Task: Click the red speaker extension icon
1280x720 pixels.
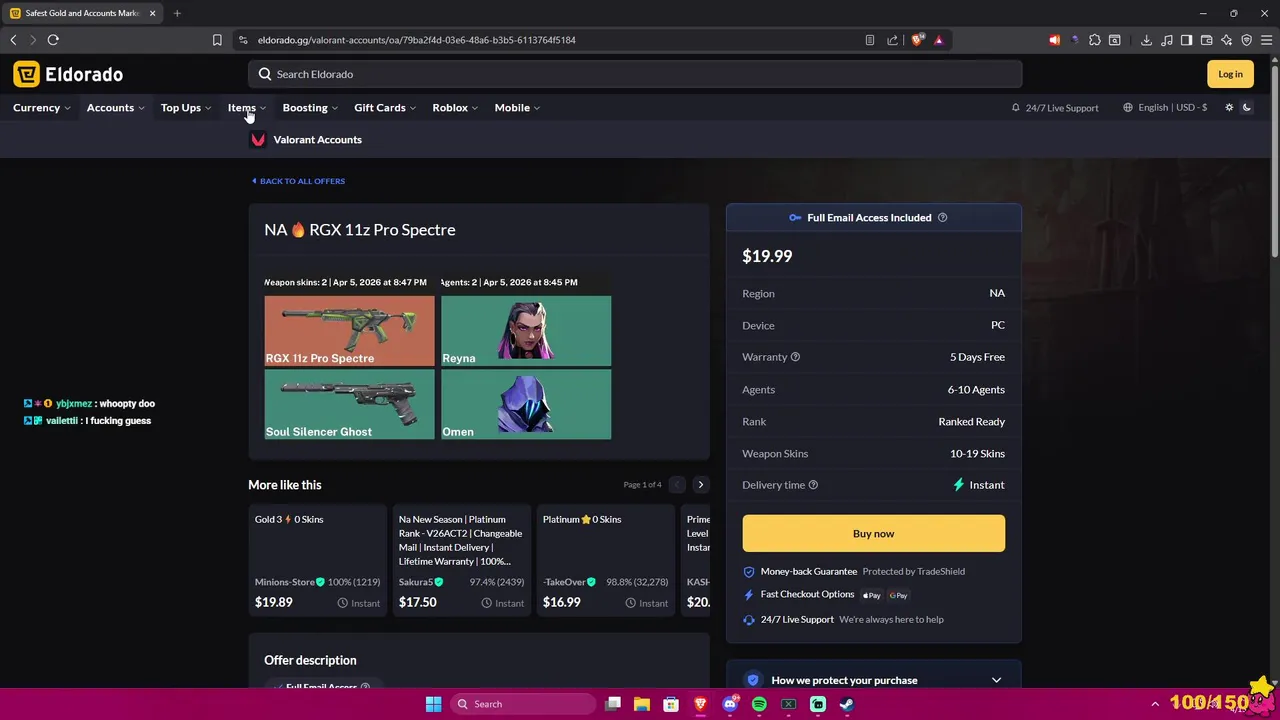Action: coord(1054,40)
